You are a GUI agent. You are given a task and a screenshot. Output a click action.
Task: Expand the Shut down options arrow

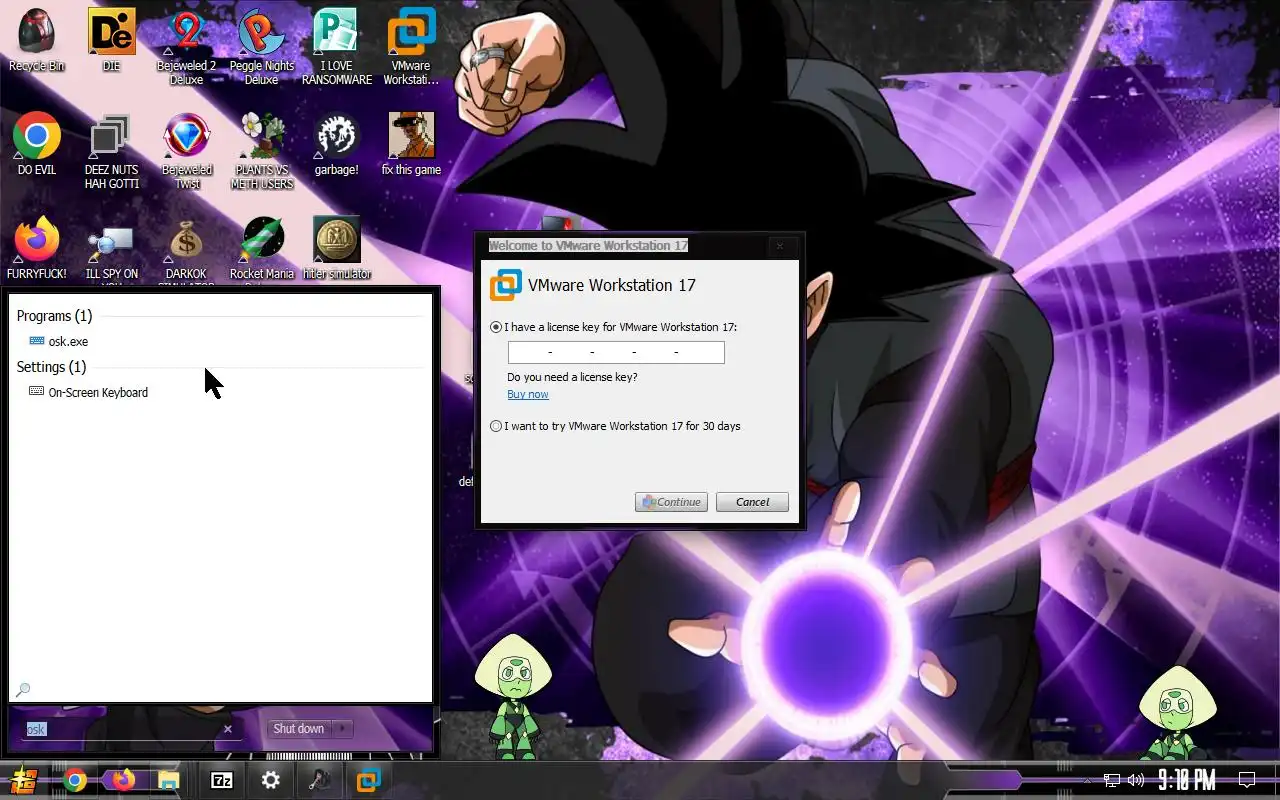click(x=342, y=729)
